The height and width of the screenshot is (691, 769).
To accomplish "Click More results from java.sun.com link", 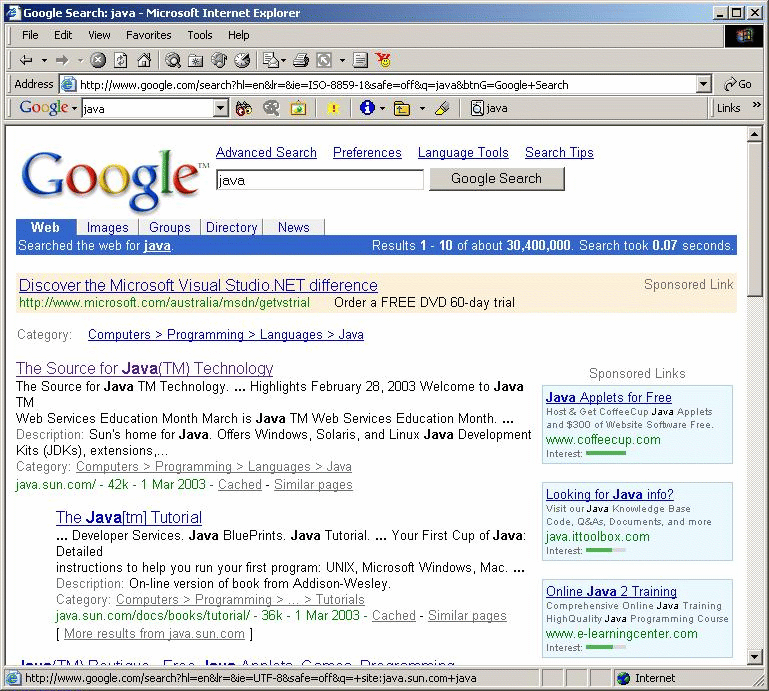I will pos(154,634).
